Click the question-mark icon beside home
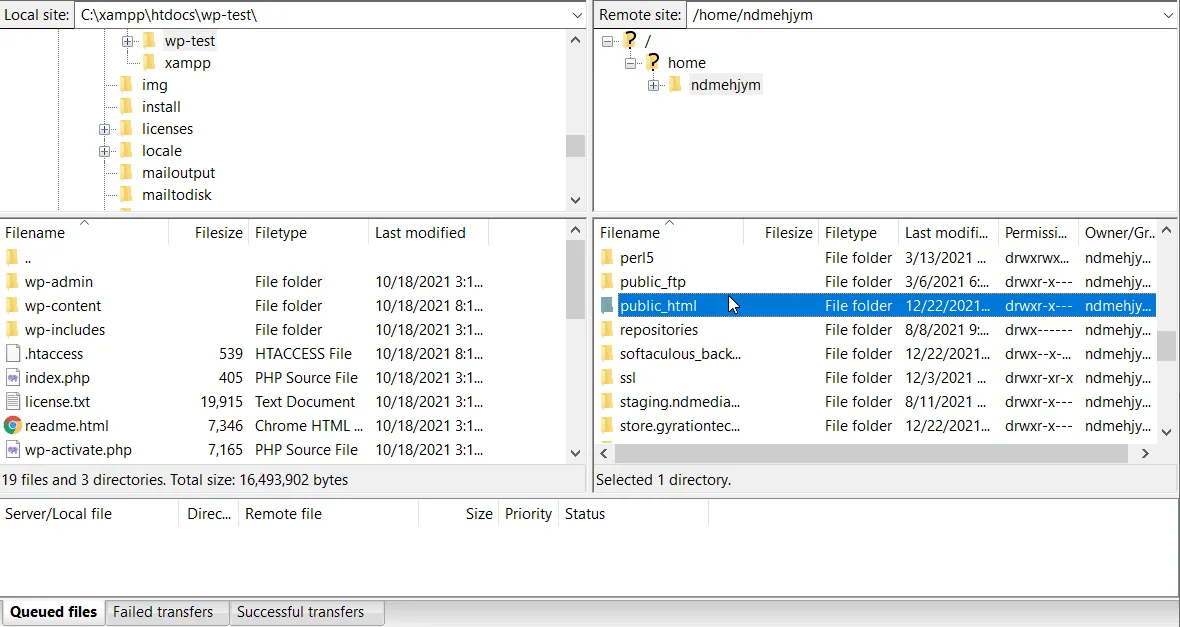 coord(652,62)
